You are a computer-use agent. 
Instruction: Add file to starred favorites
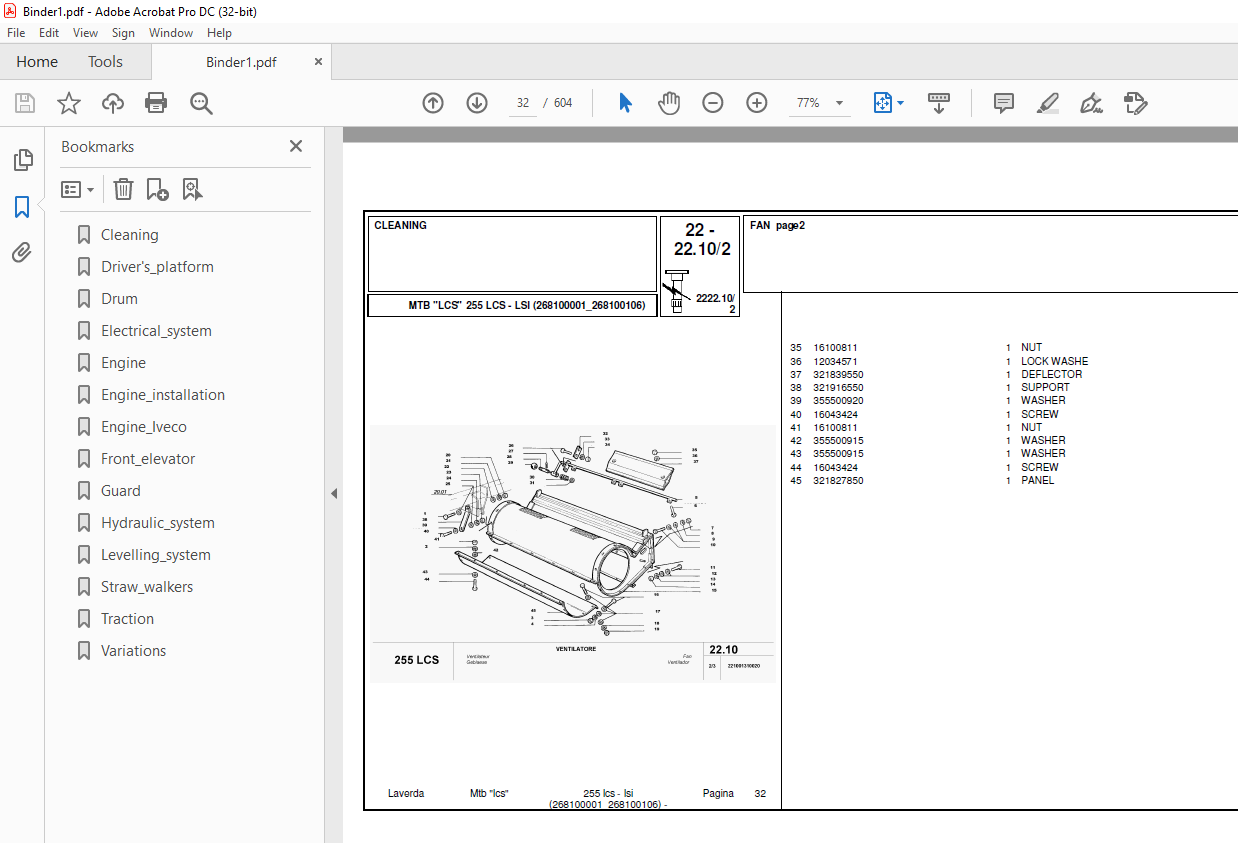coord(69,103)
